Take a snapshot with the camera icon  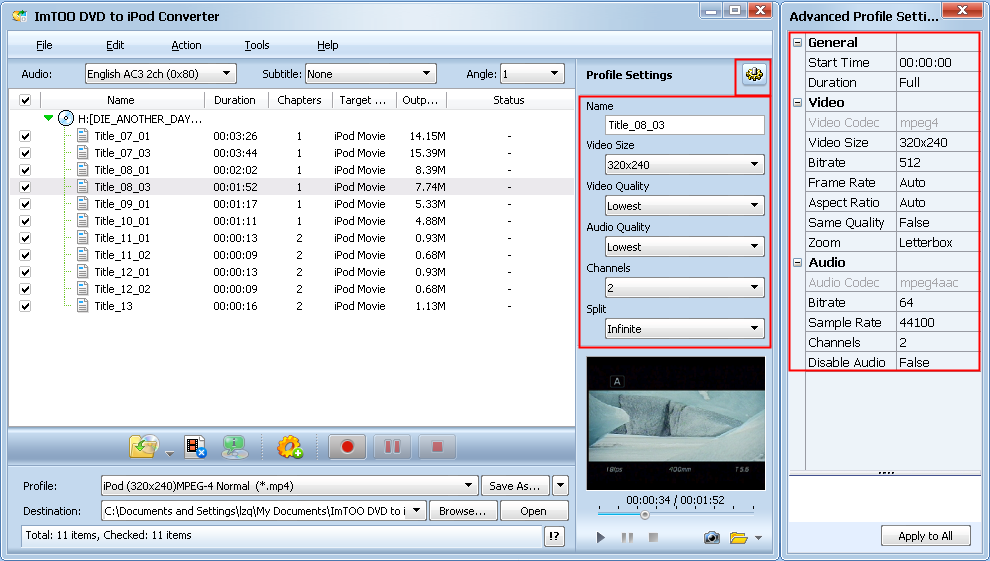tap(712, 538)
